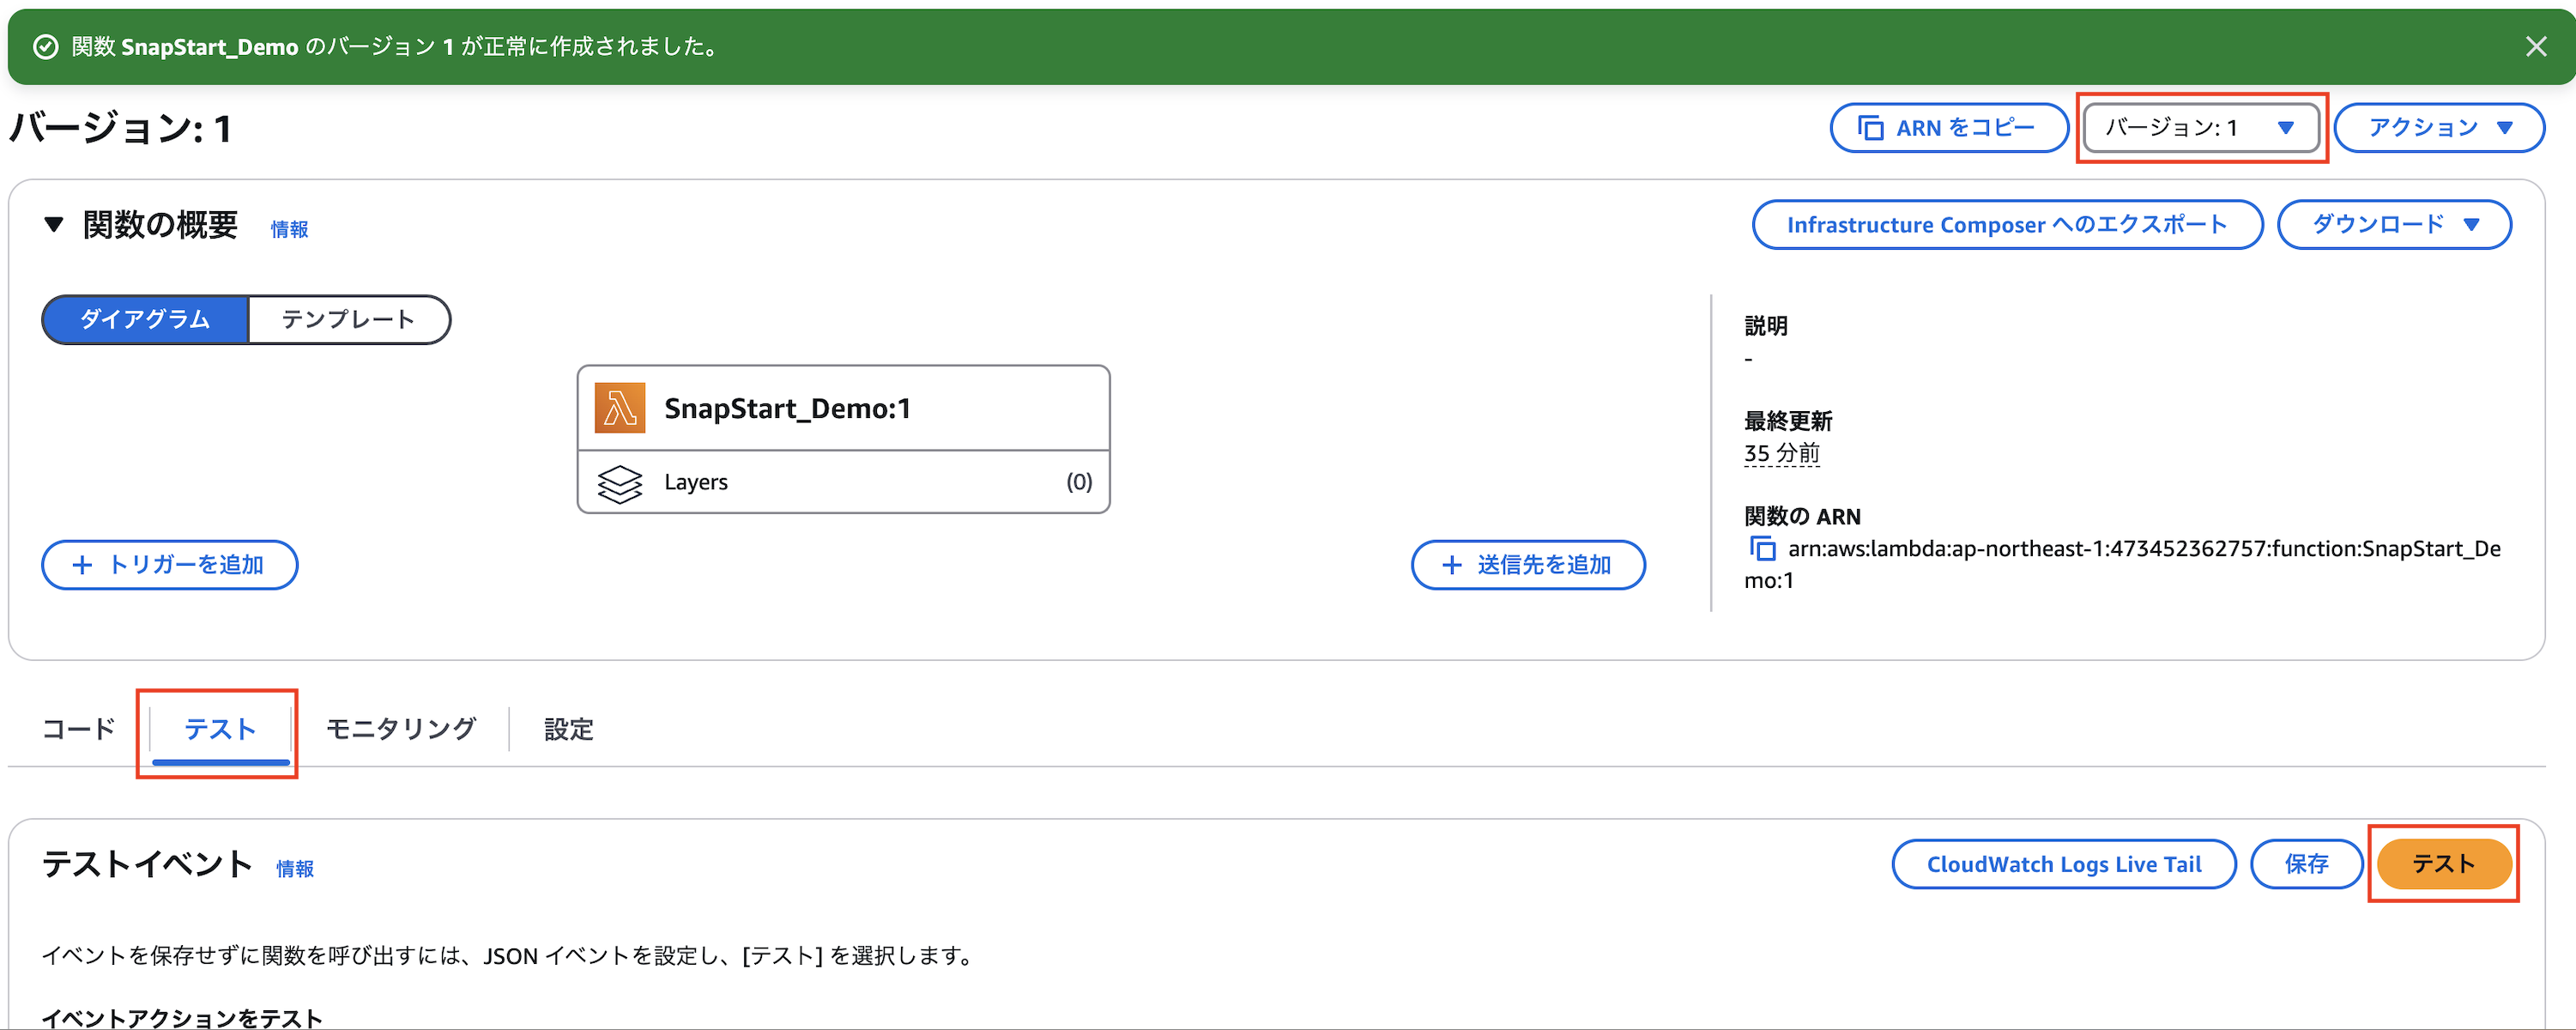Switch to the モニタリング tab
The image size is (2576, 1030).
click(400, 729)
